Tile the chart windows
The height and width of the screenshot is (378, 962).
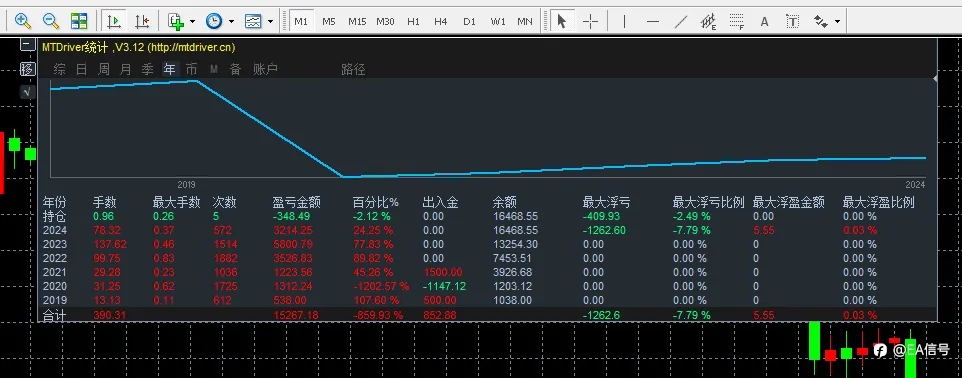[x=79, y=21]
